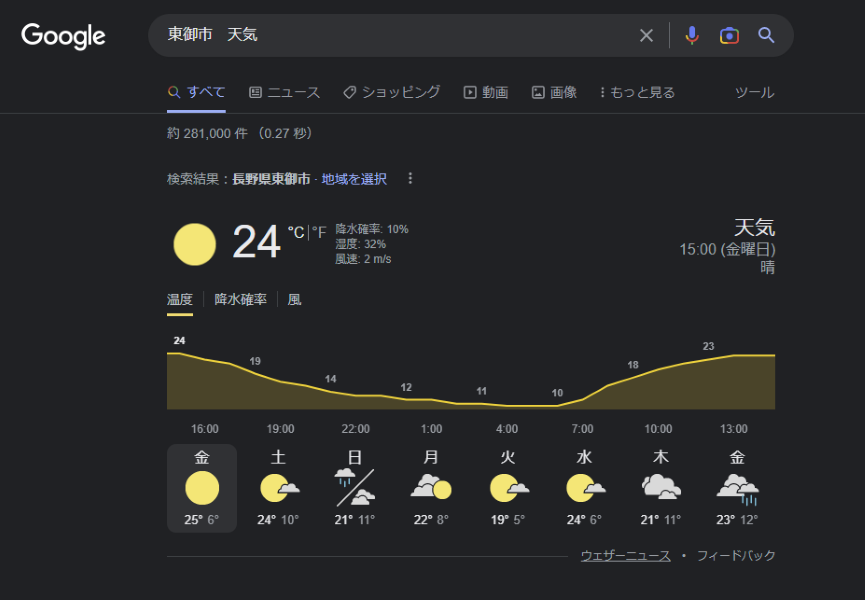Clear the search box text
The height and width of the screenshot is (600, 865).
pos(646,36)
